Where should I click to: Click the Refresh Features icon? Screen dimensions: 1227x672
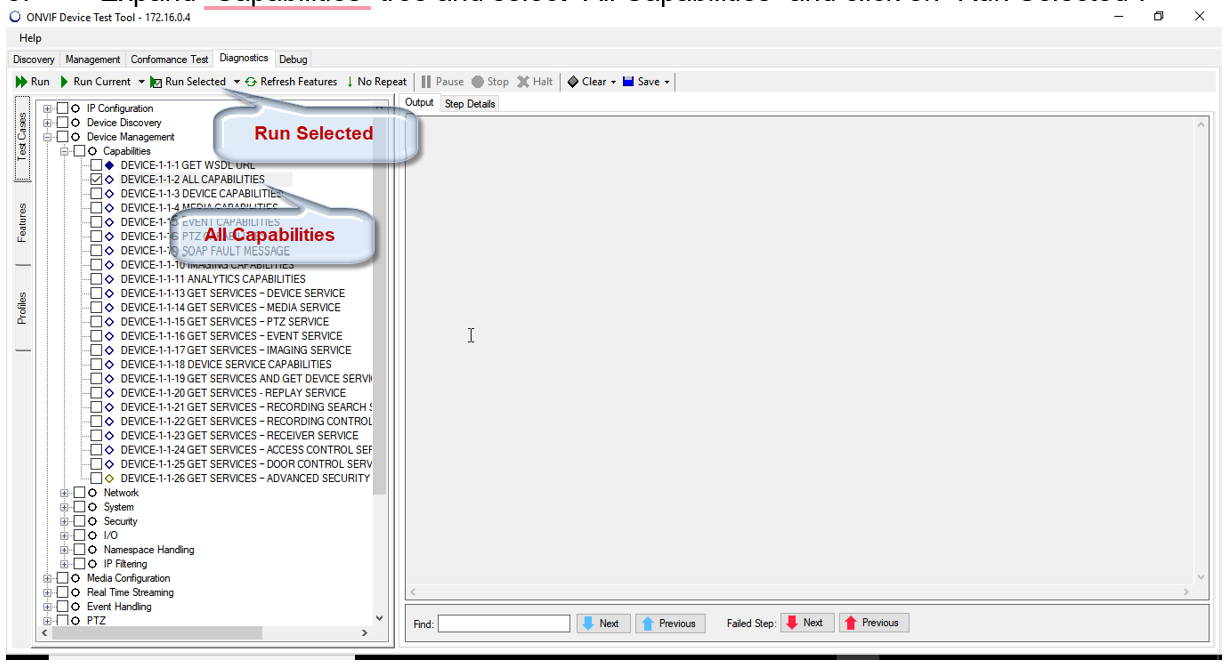tap(251, 82)
